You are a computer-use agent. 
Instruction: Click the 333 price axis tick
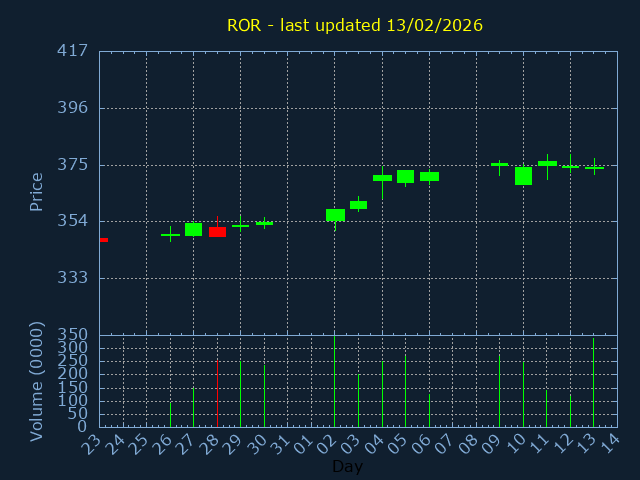[x=72, y=278]
